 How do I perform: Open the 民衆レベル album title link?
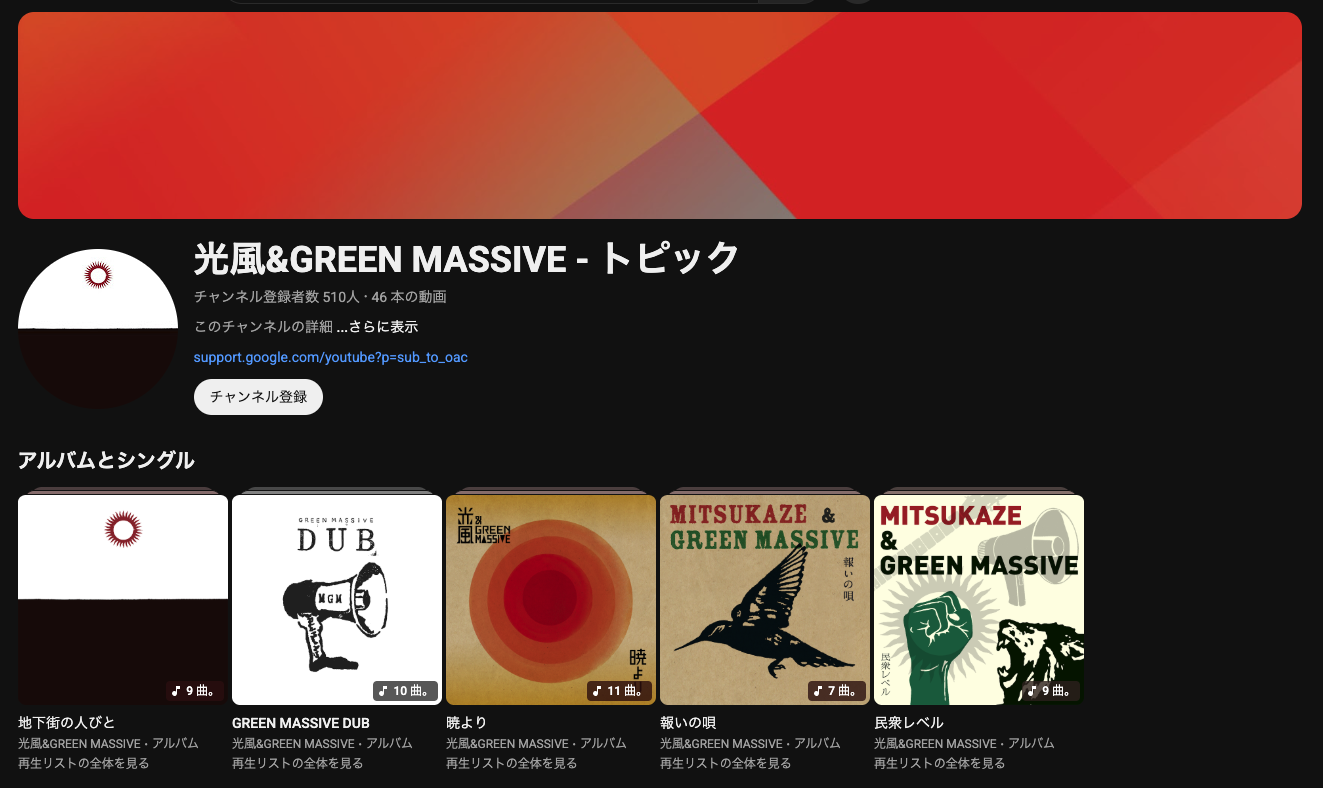pyautogui.click(x=909, y=722)
